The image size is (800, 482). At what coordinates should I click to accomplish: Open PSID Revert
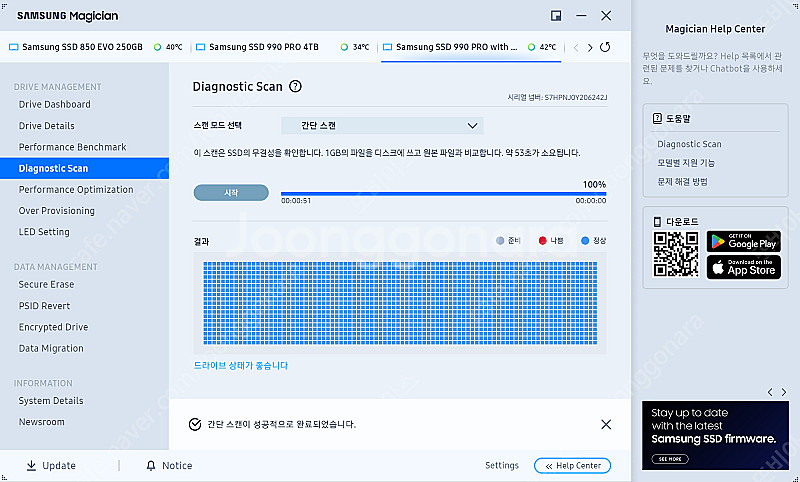[x=44, y=306]
